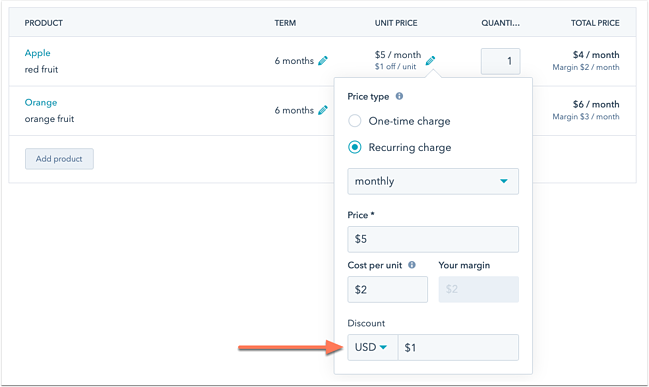Open the USD discount type dropdown

pyautogui.click(x=373, y=347)
